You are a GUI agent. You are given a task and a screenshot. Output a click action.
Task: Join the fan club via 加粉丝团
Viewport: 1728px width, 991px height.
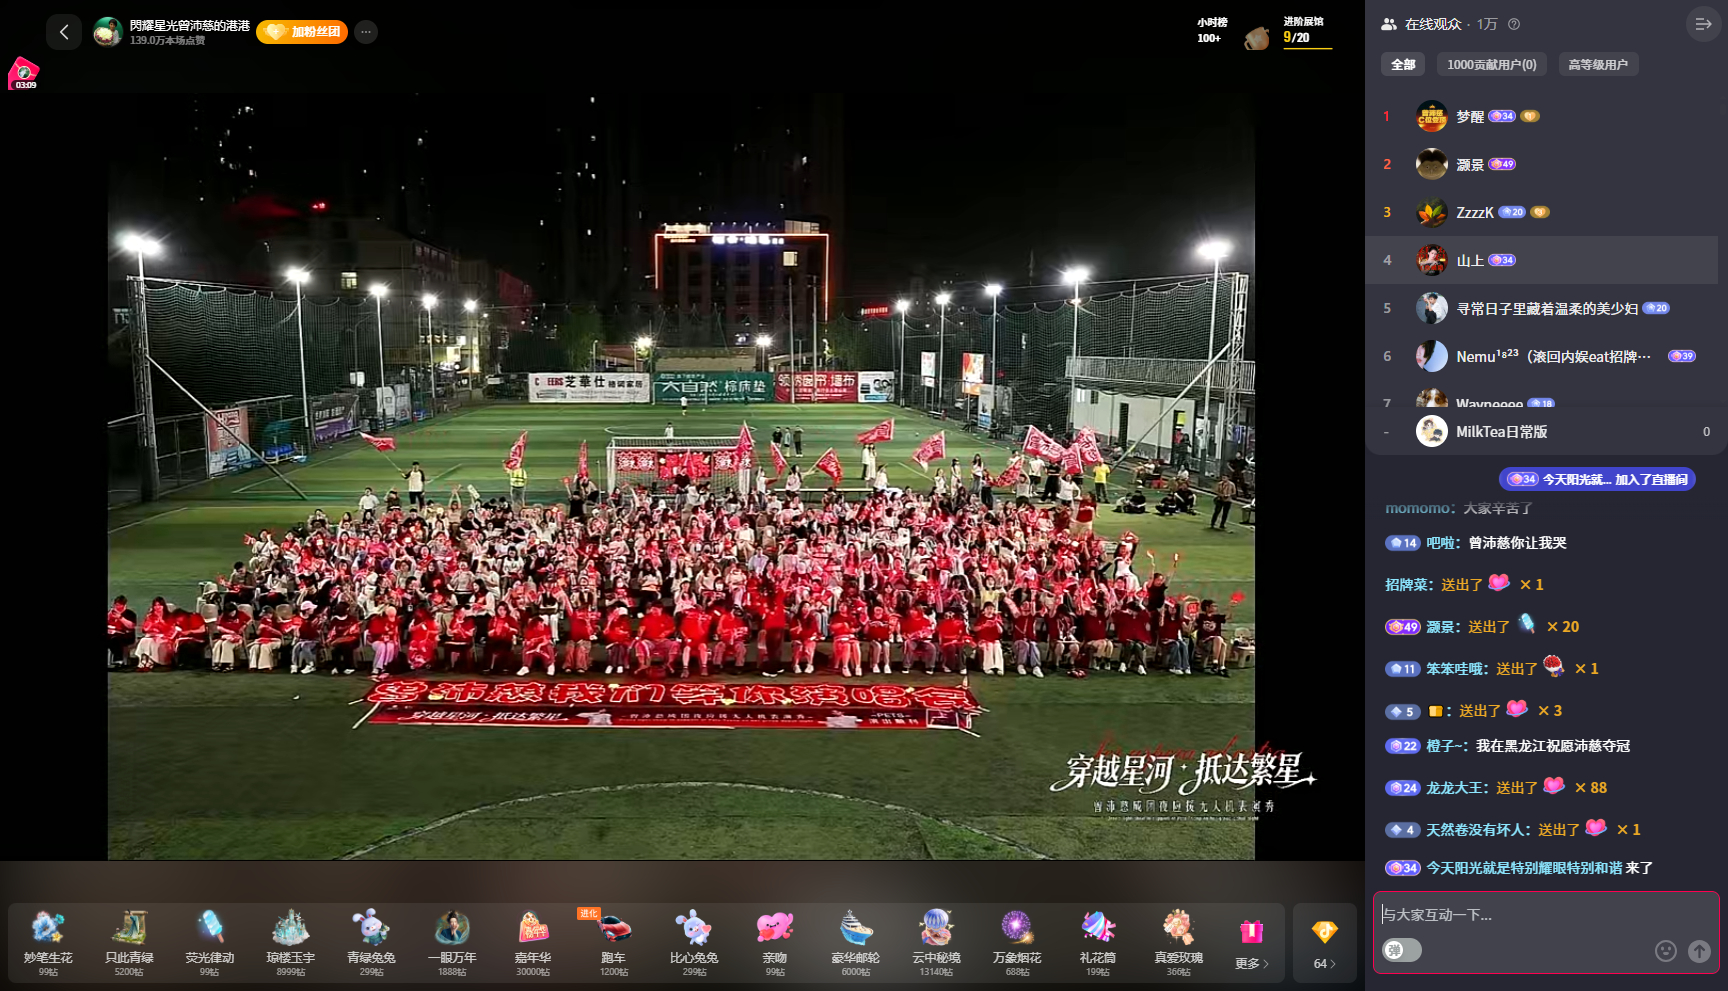(x=302, y=32)
